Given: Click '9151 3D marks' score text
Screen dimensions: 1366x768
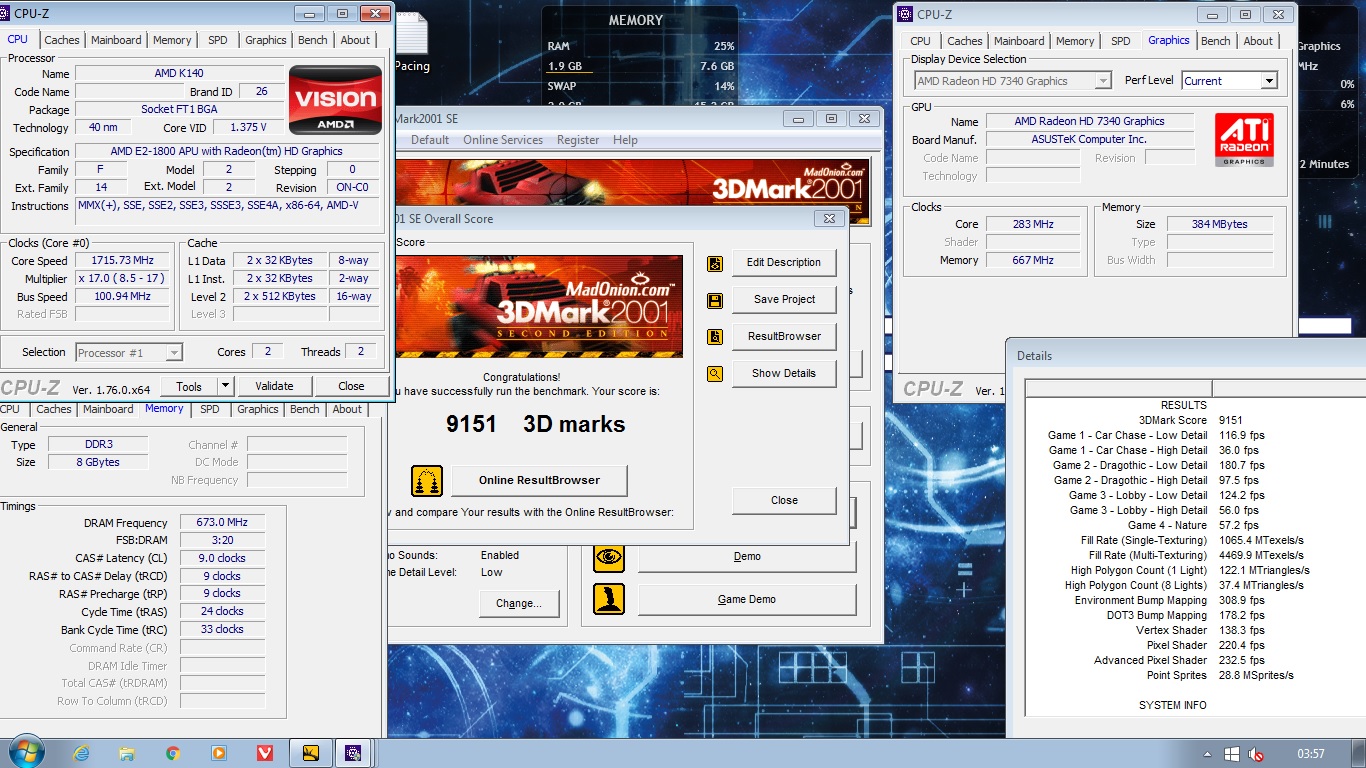Looking at the screenshot, I should [535, 424].
